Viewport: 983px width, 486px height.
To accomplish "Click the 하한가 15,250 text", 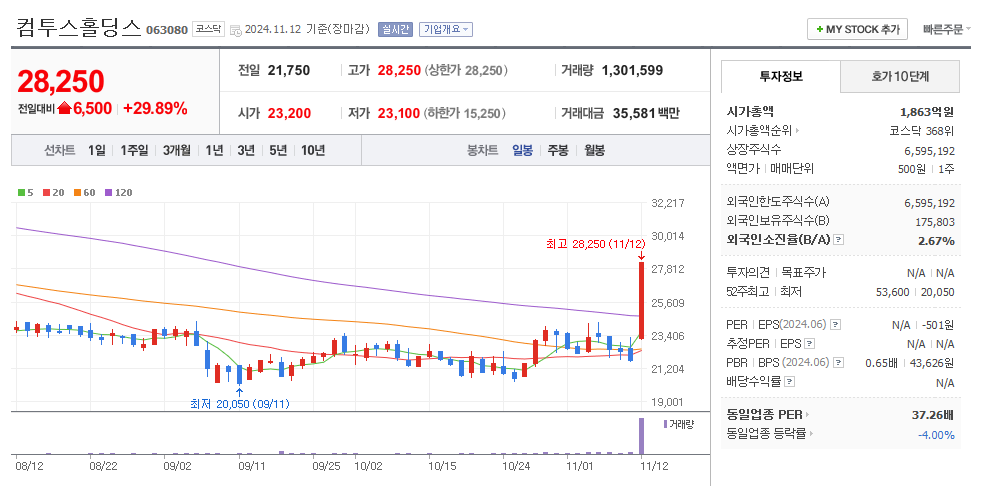I will [465, 114].
